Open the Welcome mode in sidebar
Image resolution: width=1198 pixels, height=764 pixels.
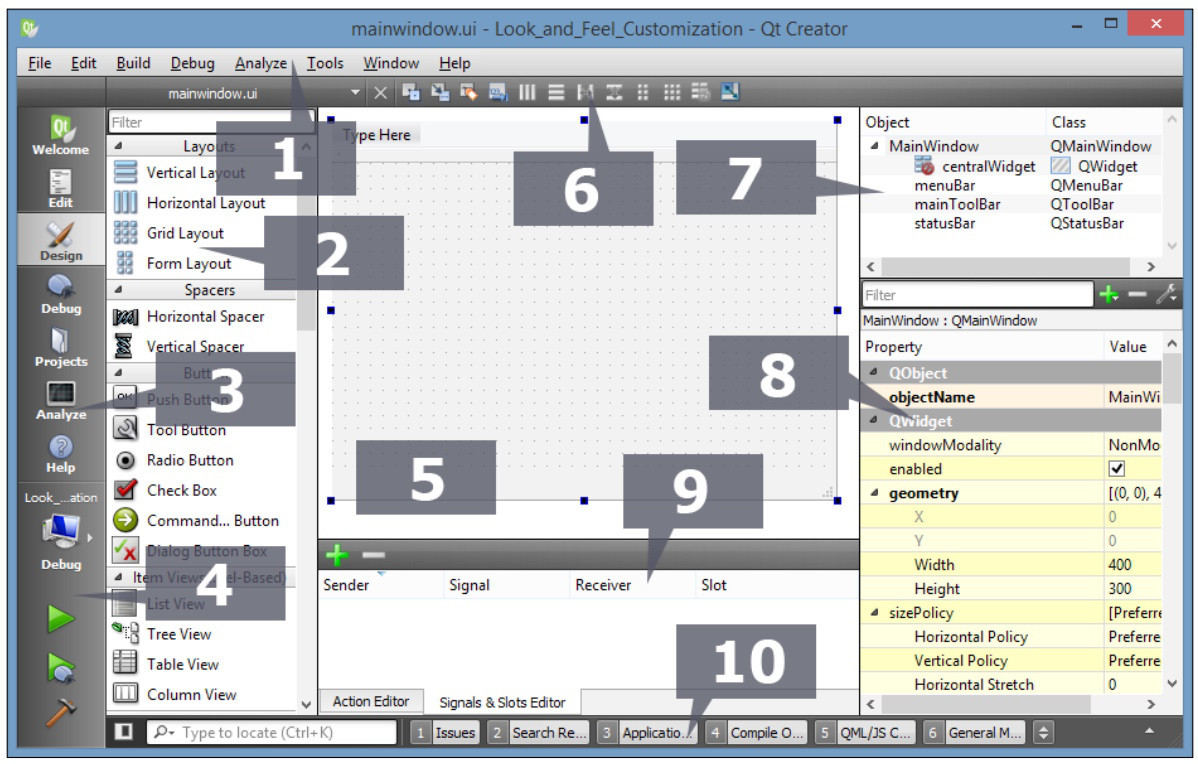click(x=60, y=136)
